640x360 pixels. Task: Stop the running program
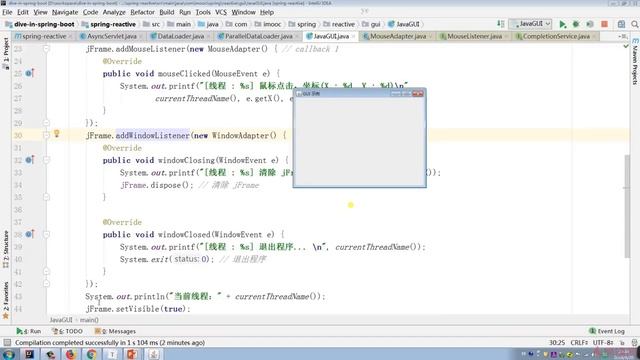pos(604,24)
